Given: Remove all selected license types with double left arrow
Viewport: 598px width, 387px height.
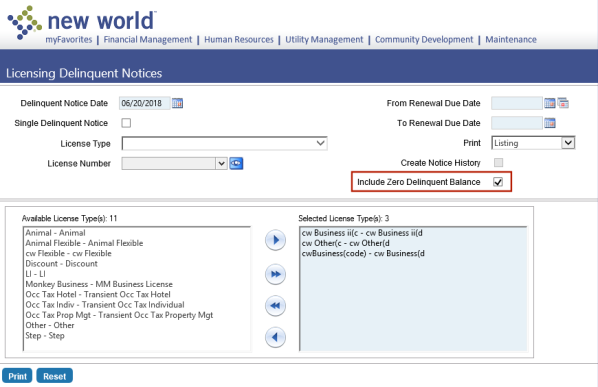Looking at the screenshot, I should (275, 306).
